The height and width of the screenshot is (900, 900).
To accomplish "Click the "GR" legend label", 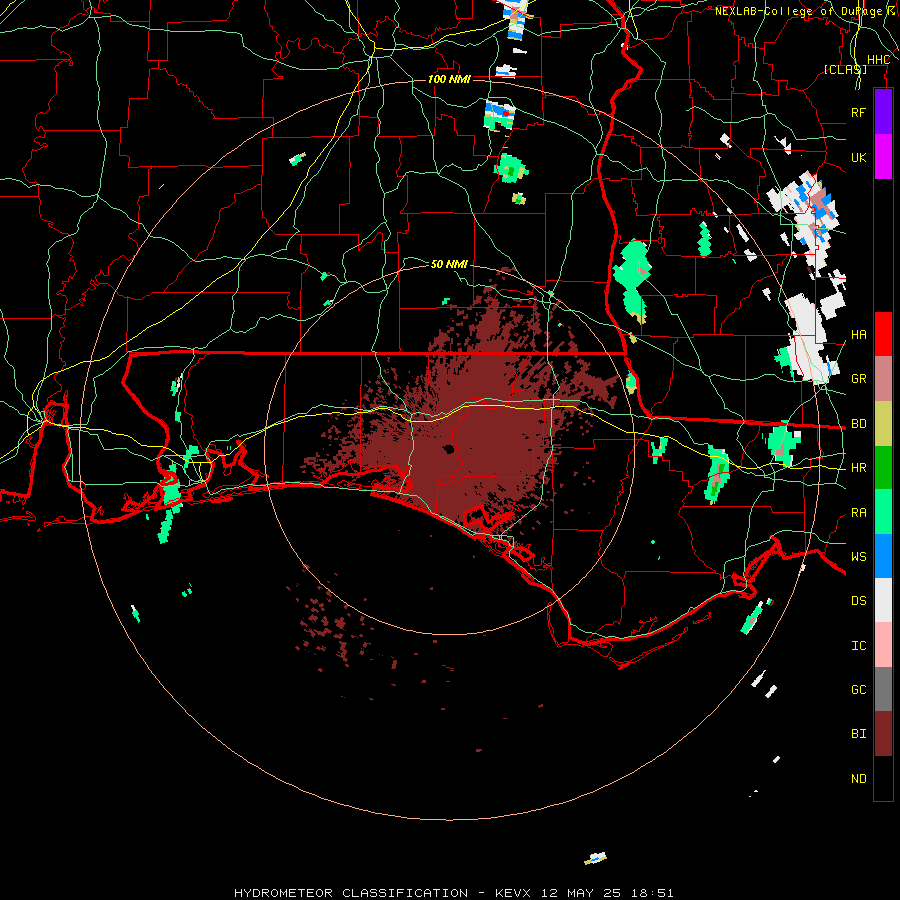I will pyautogui.click(x=859, y=379).
